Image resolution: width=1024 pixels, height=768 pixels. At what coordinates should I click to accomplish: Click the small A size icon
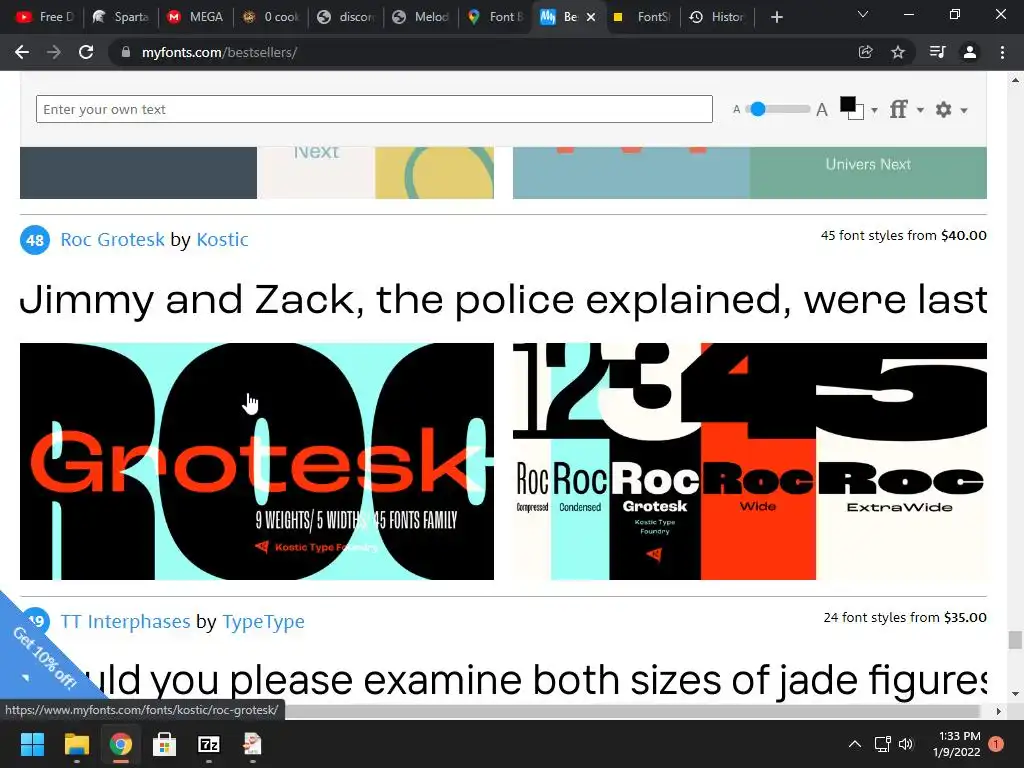[737, 110]
